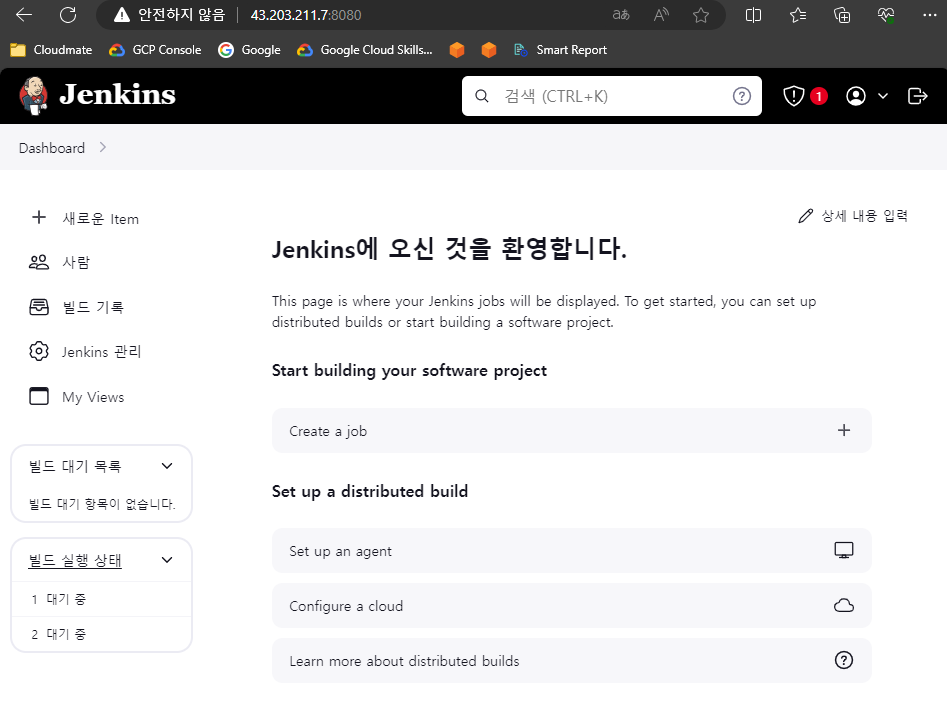Screen dimensions: 947x701
Task: Collapse the 빌드 실행 상태 panel
Action: [167, 560]
